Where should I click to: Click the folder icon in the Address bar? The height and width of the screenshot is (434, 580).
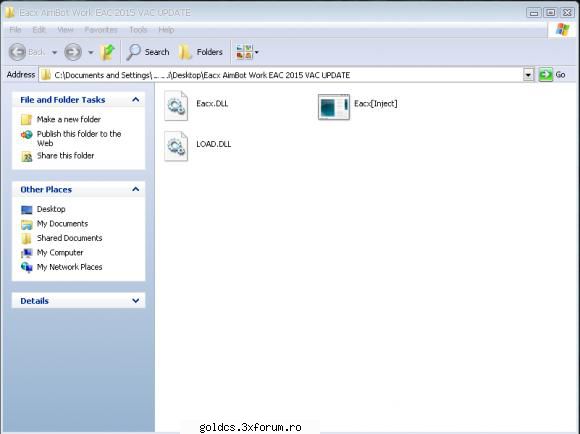pyautogui.click(x=46, y=75)
